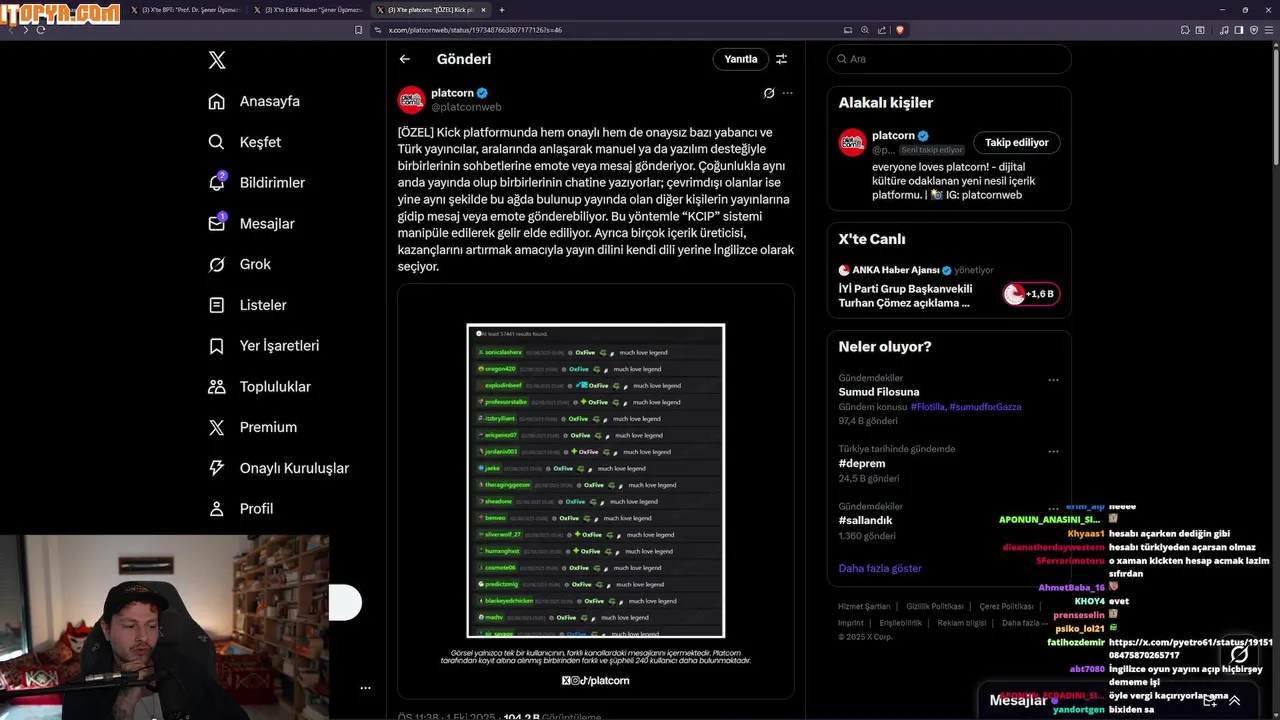Open Gizlilik Politikası link

(934, 606)
